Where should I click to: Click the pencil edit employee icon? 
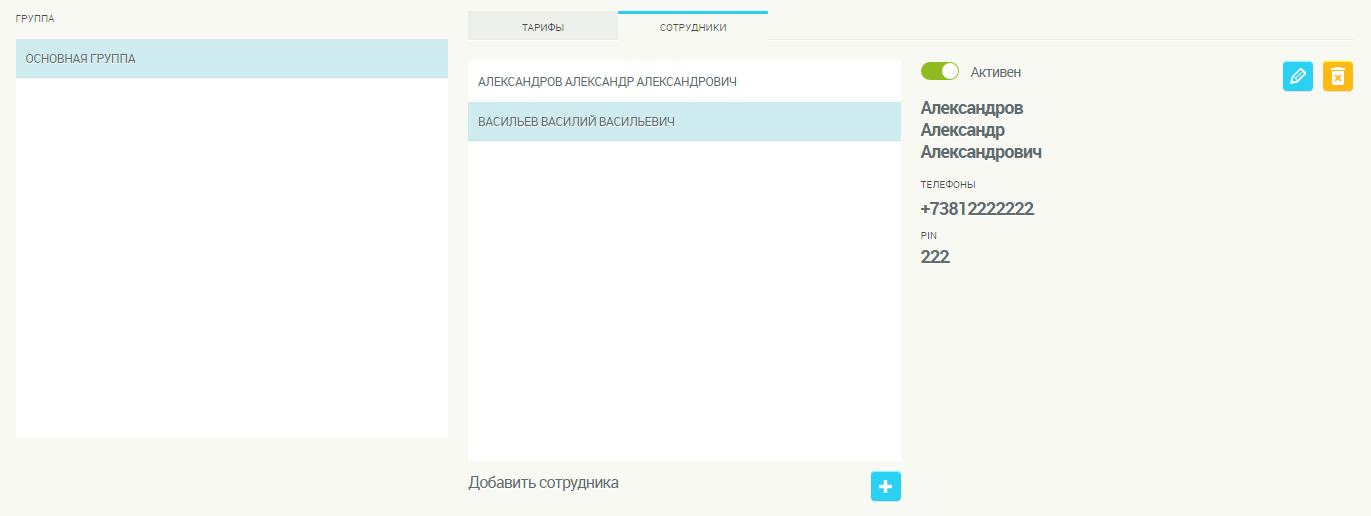(1297, 76)
